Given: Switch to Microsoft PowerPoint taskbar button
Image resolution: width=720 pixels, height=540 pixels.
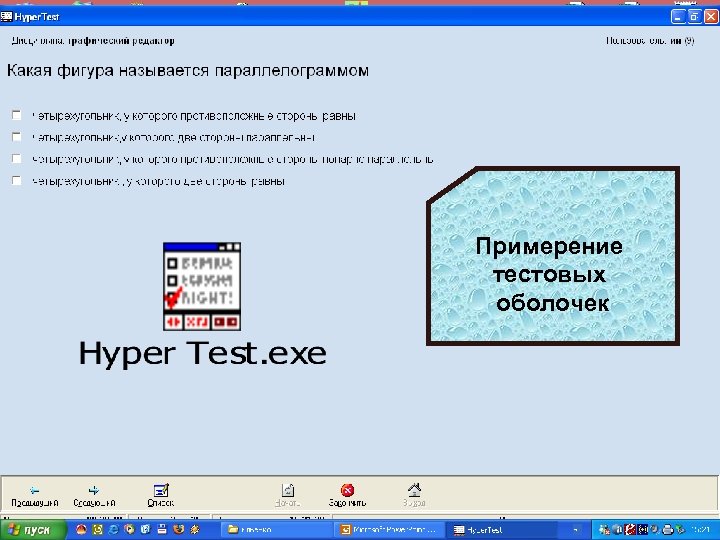Looking at the screenshot, I should pos(390,530).
